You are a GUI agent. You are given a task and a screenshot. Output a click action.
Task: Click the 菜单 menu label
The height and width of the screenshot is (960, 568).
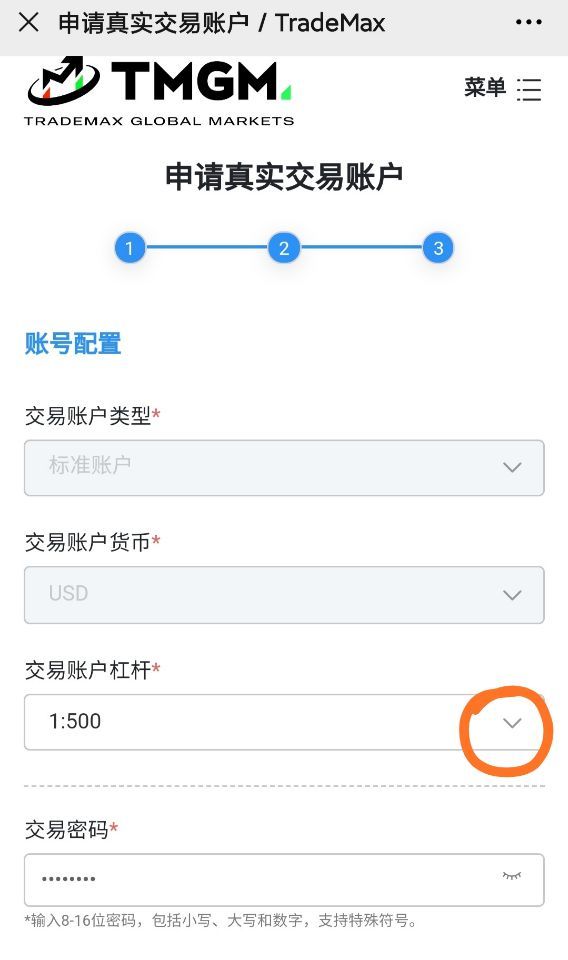(x=485, y=88)
